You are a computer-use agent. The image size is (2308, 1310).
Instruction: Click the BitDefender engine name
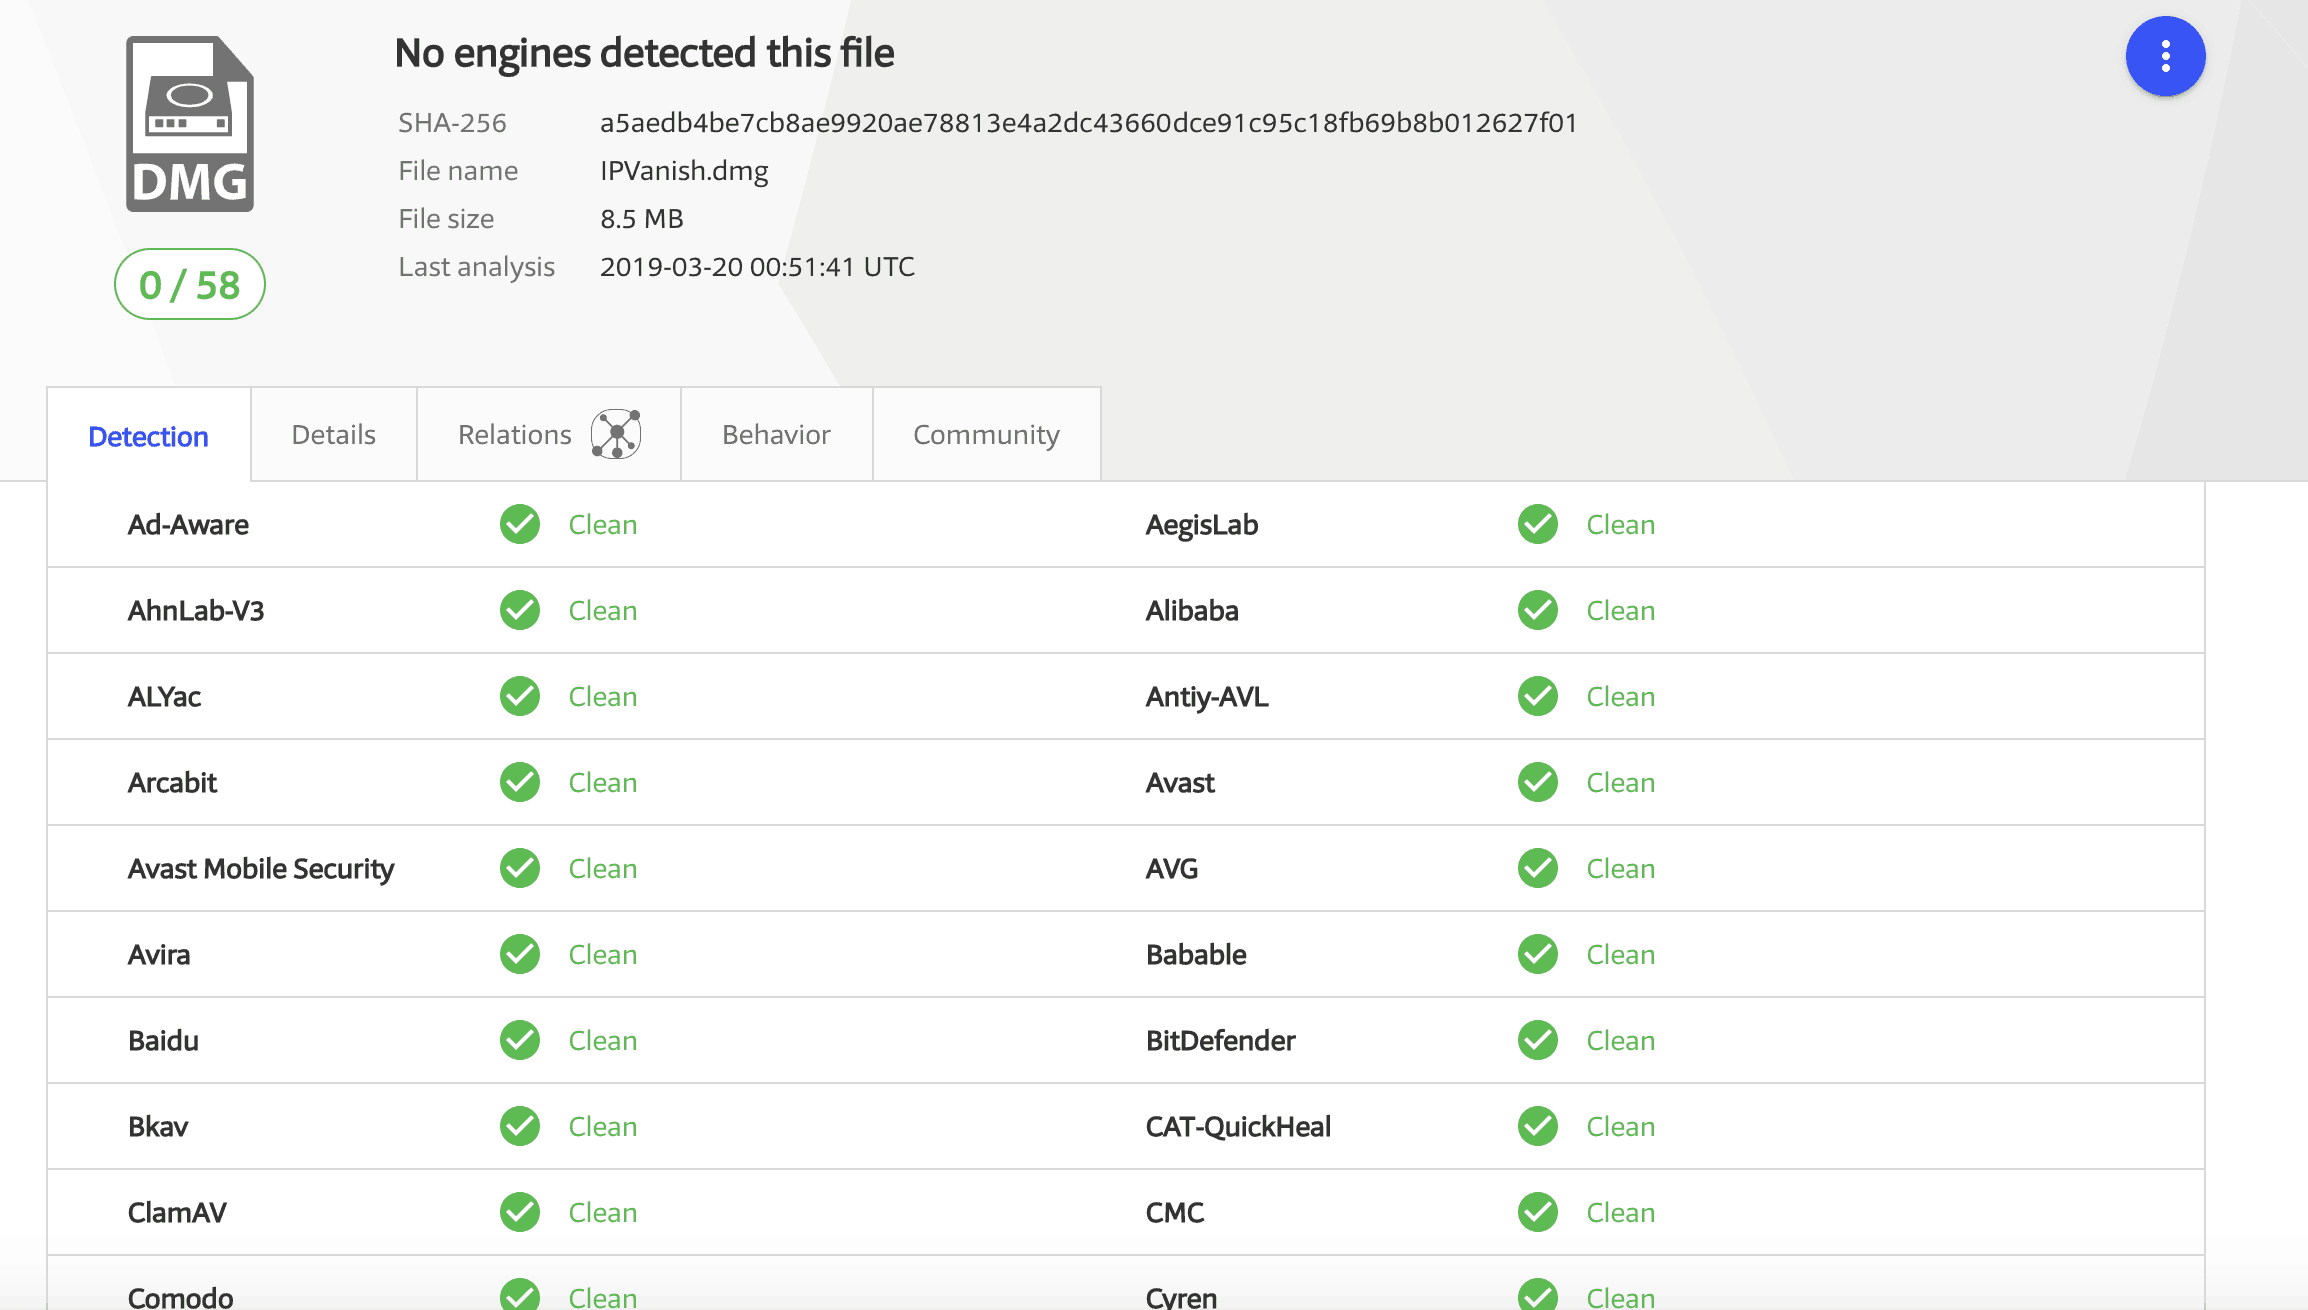coord(1220,1040)
